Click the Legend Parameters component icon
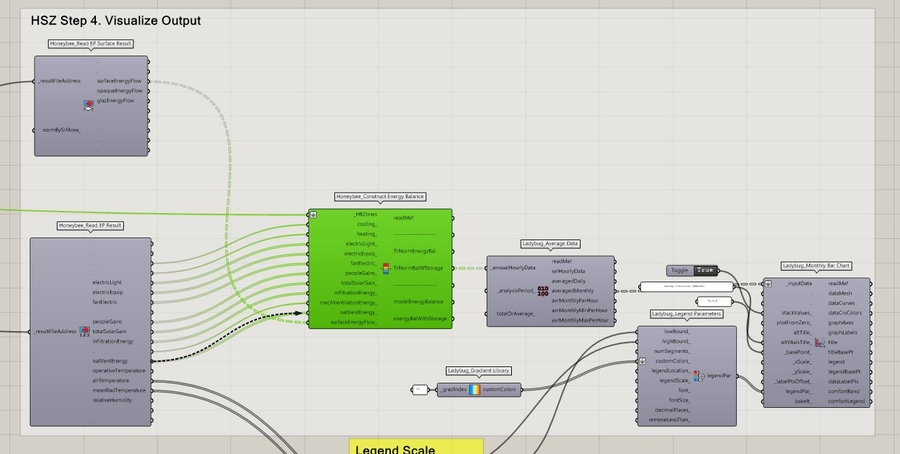The height and width of the screenshot is (454, 900). (x=699, y=376)
